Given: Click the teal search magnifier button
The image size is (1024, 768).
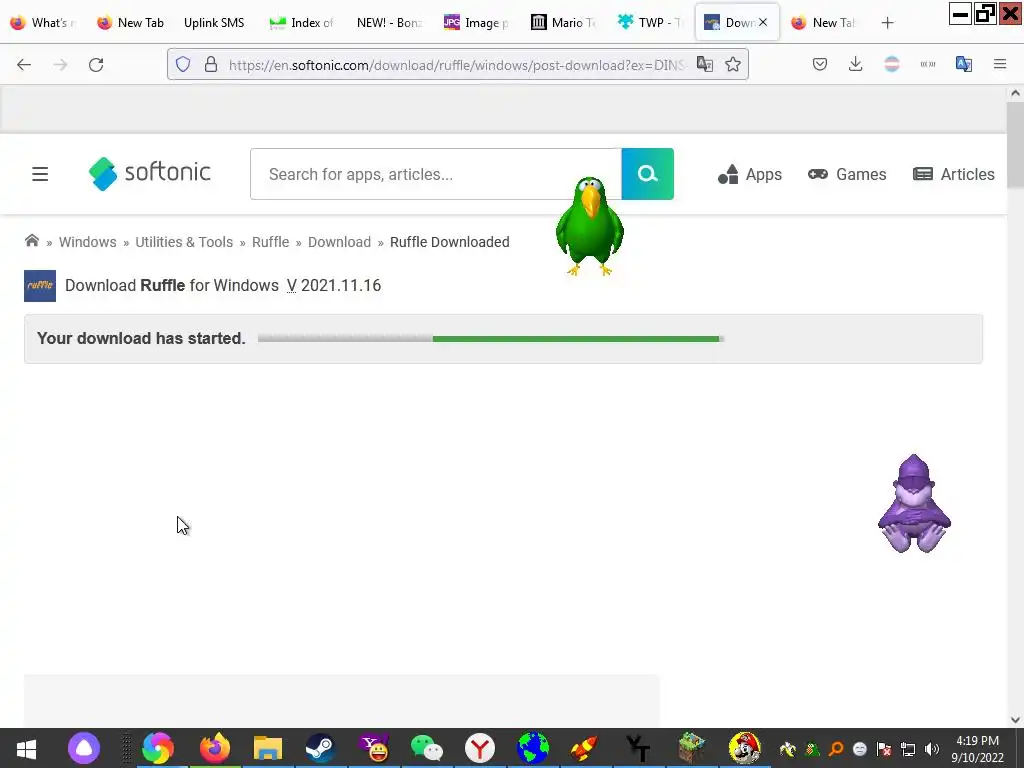Looking at the screenshot, I should (647, 174).
